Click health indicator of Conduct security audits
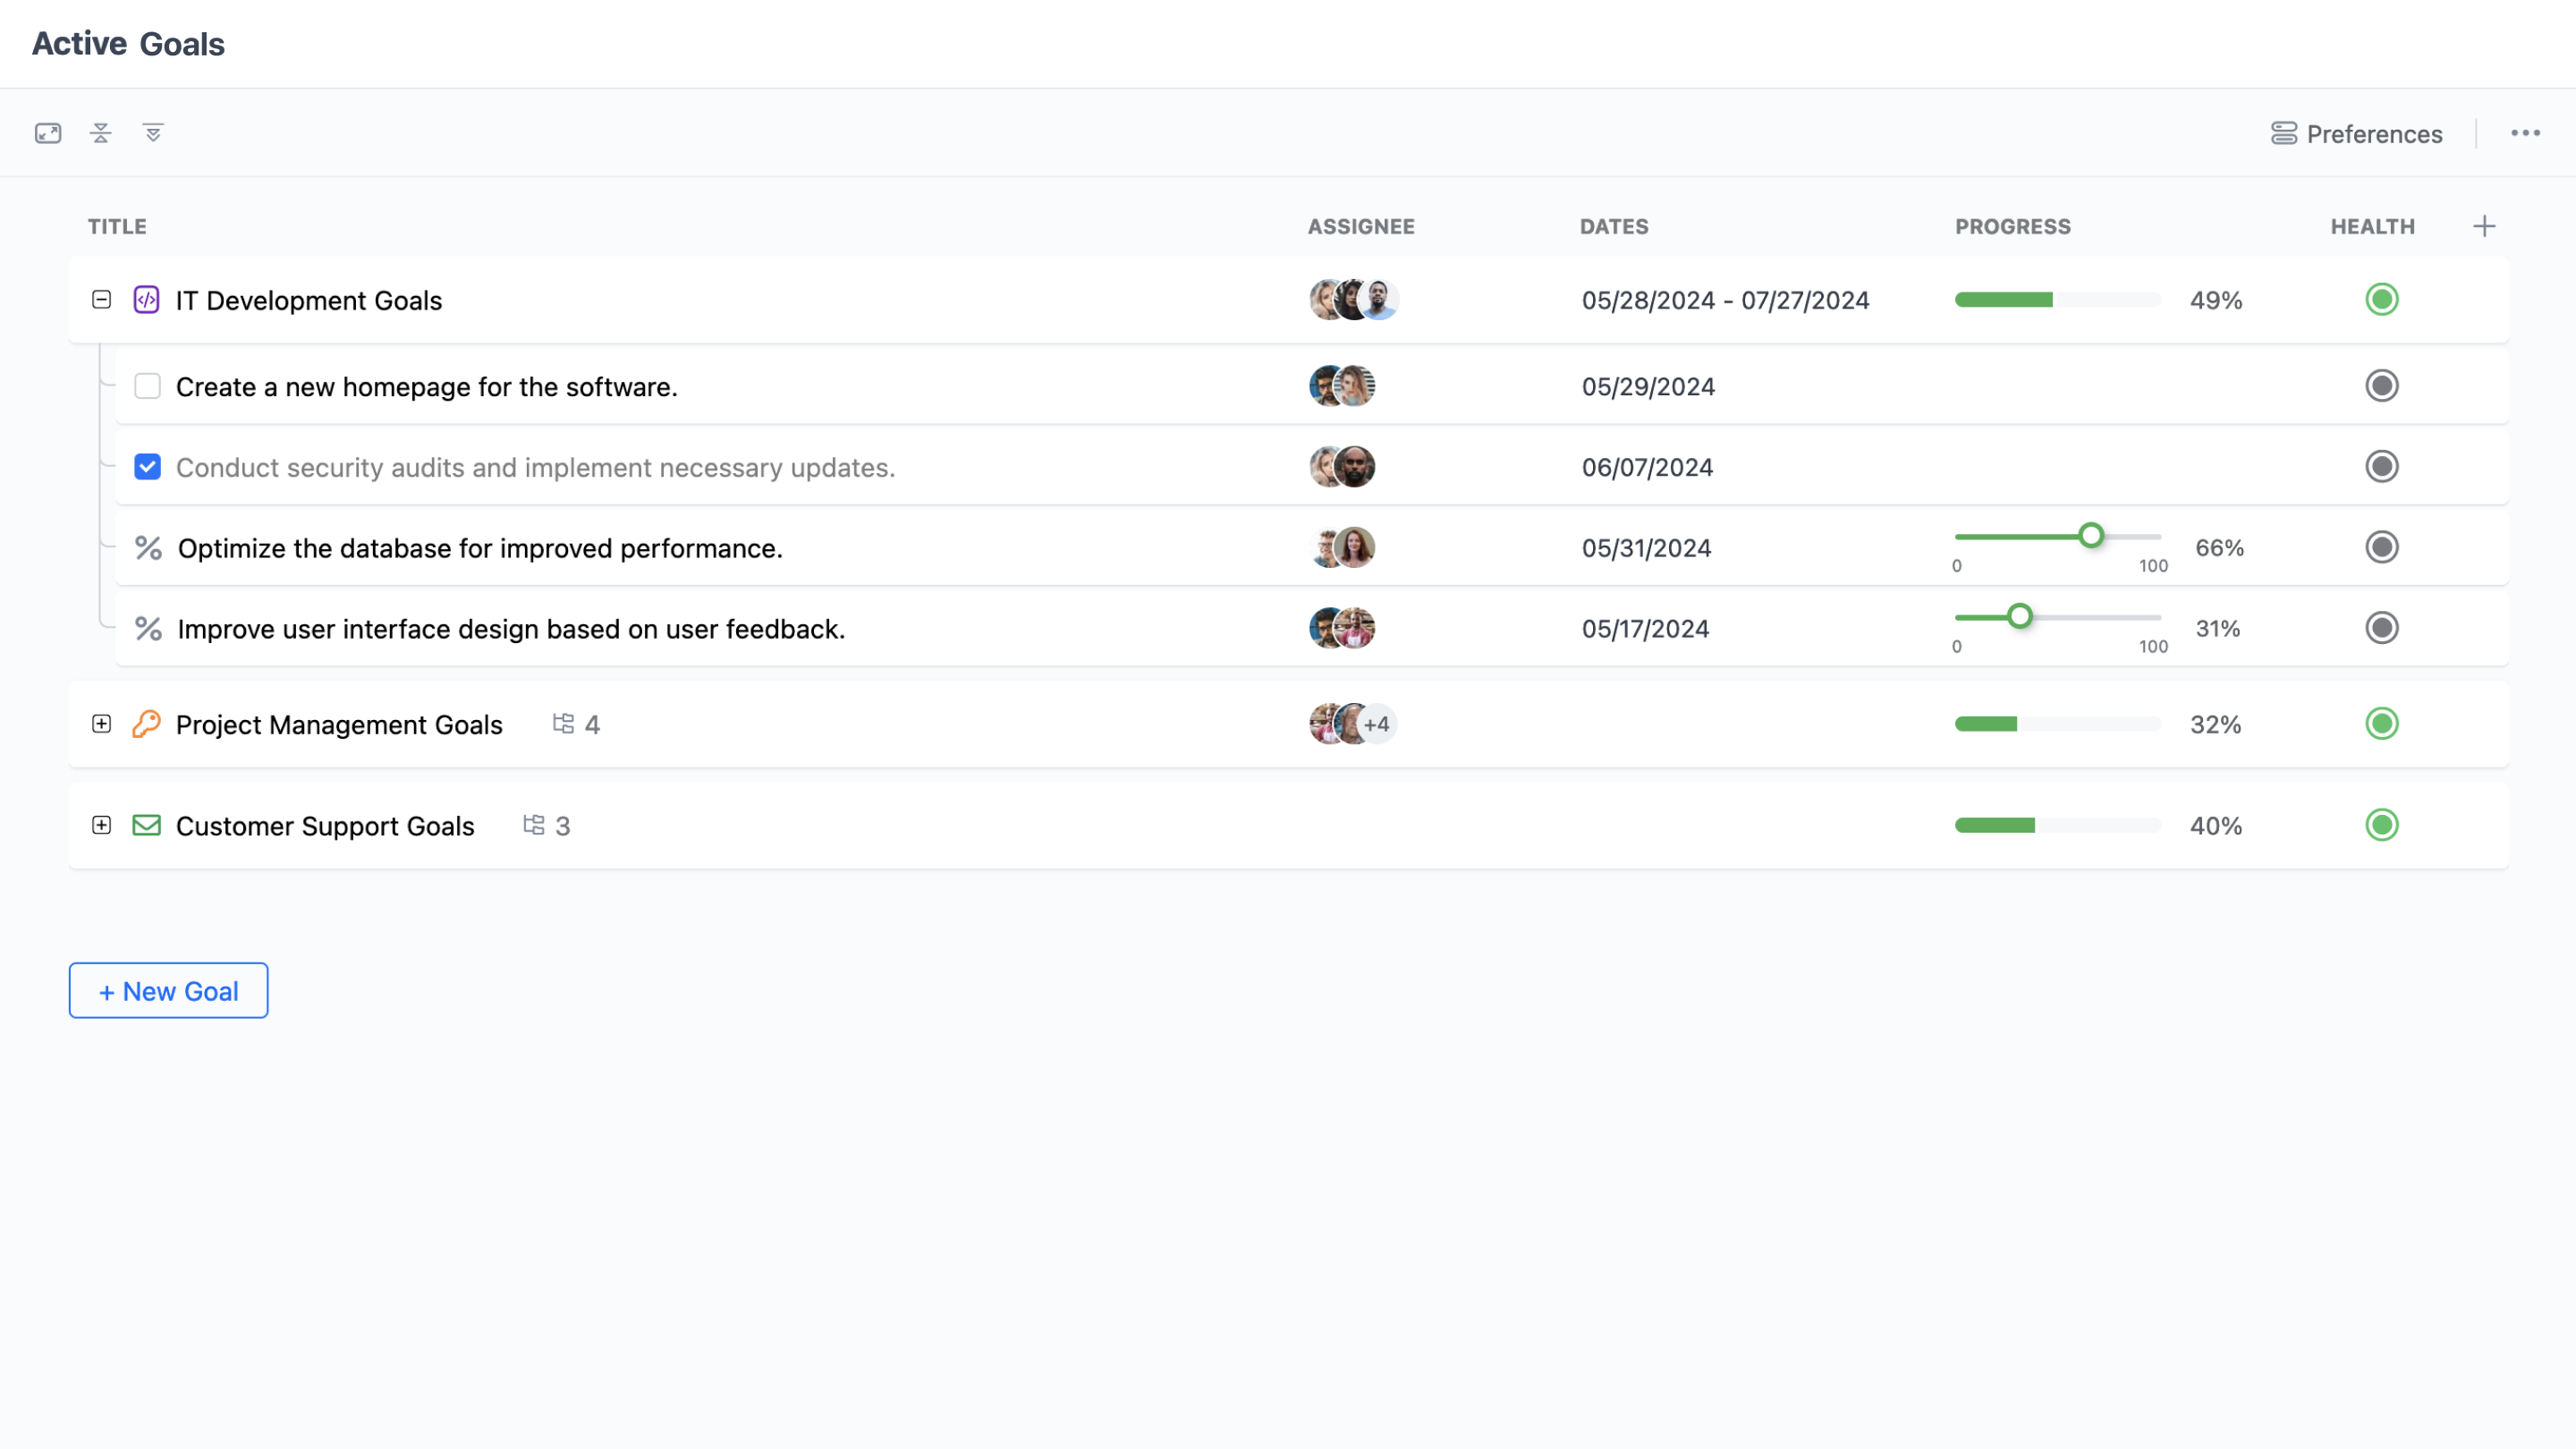The height and width of the screenshot is (1449, 2576). pyautogui.click(x=2381, y=467)
